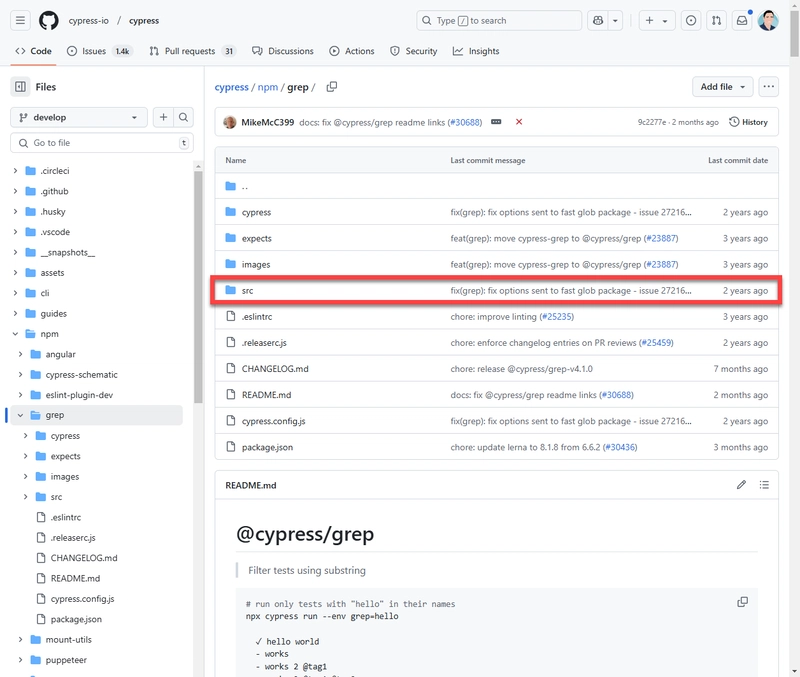800x677 pixels.
Task: Collapse the grep folder in tree
Action: tap(20, 415)
